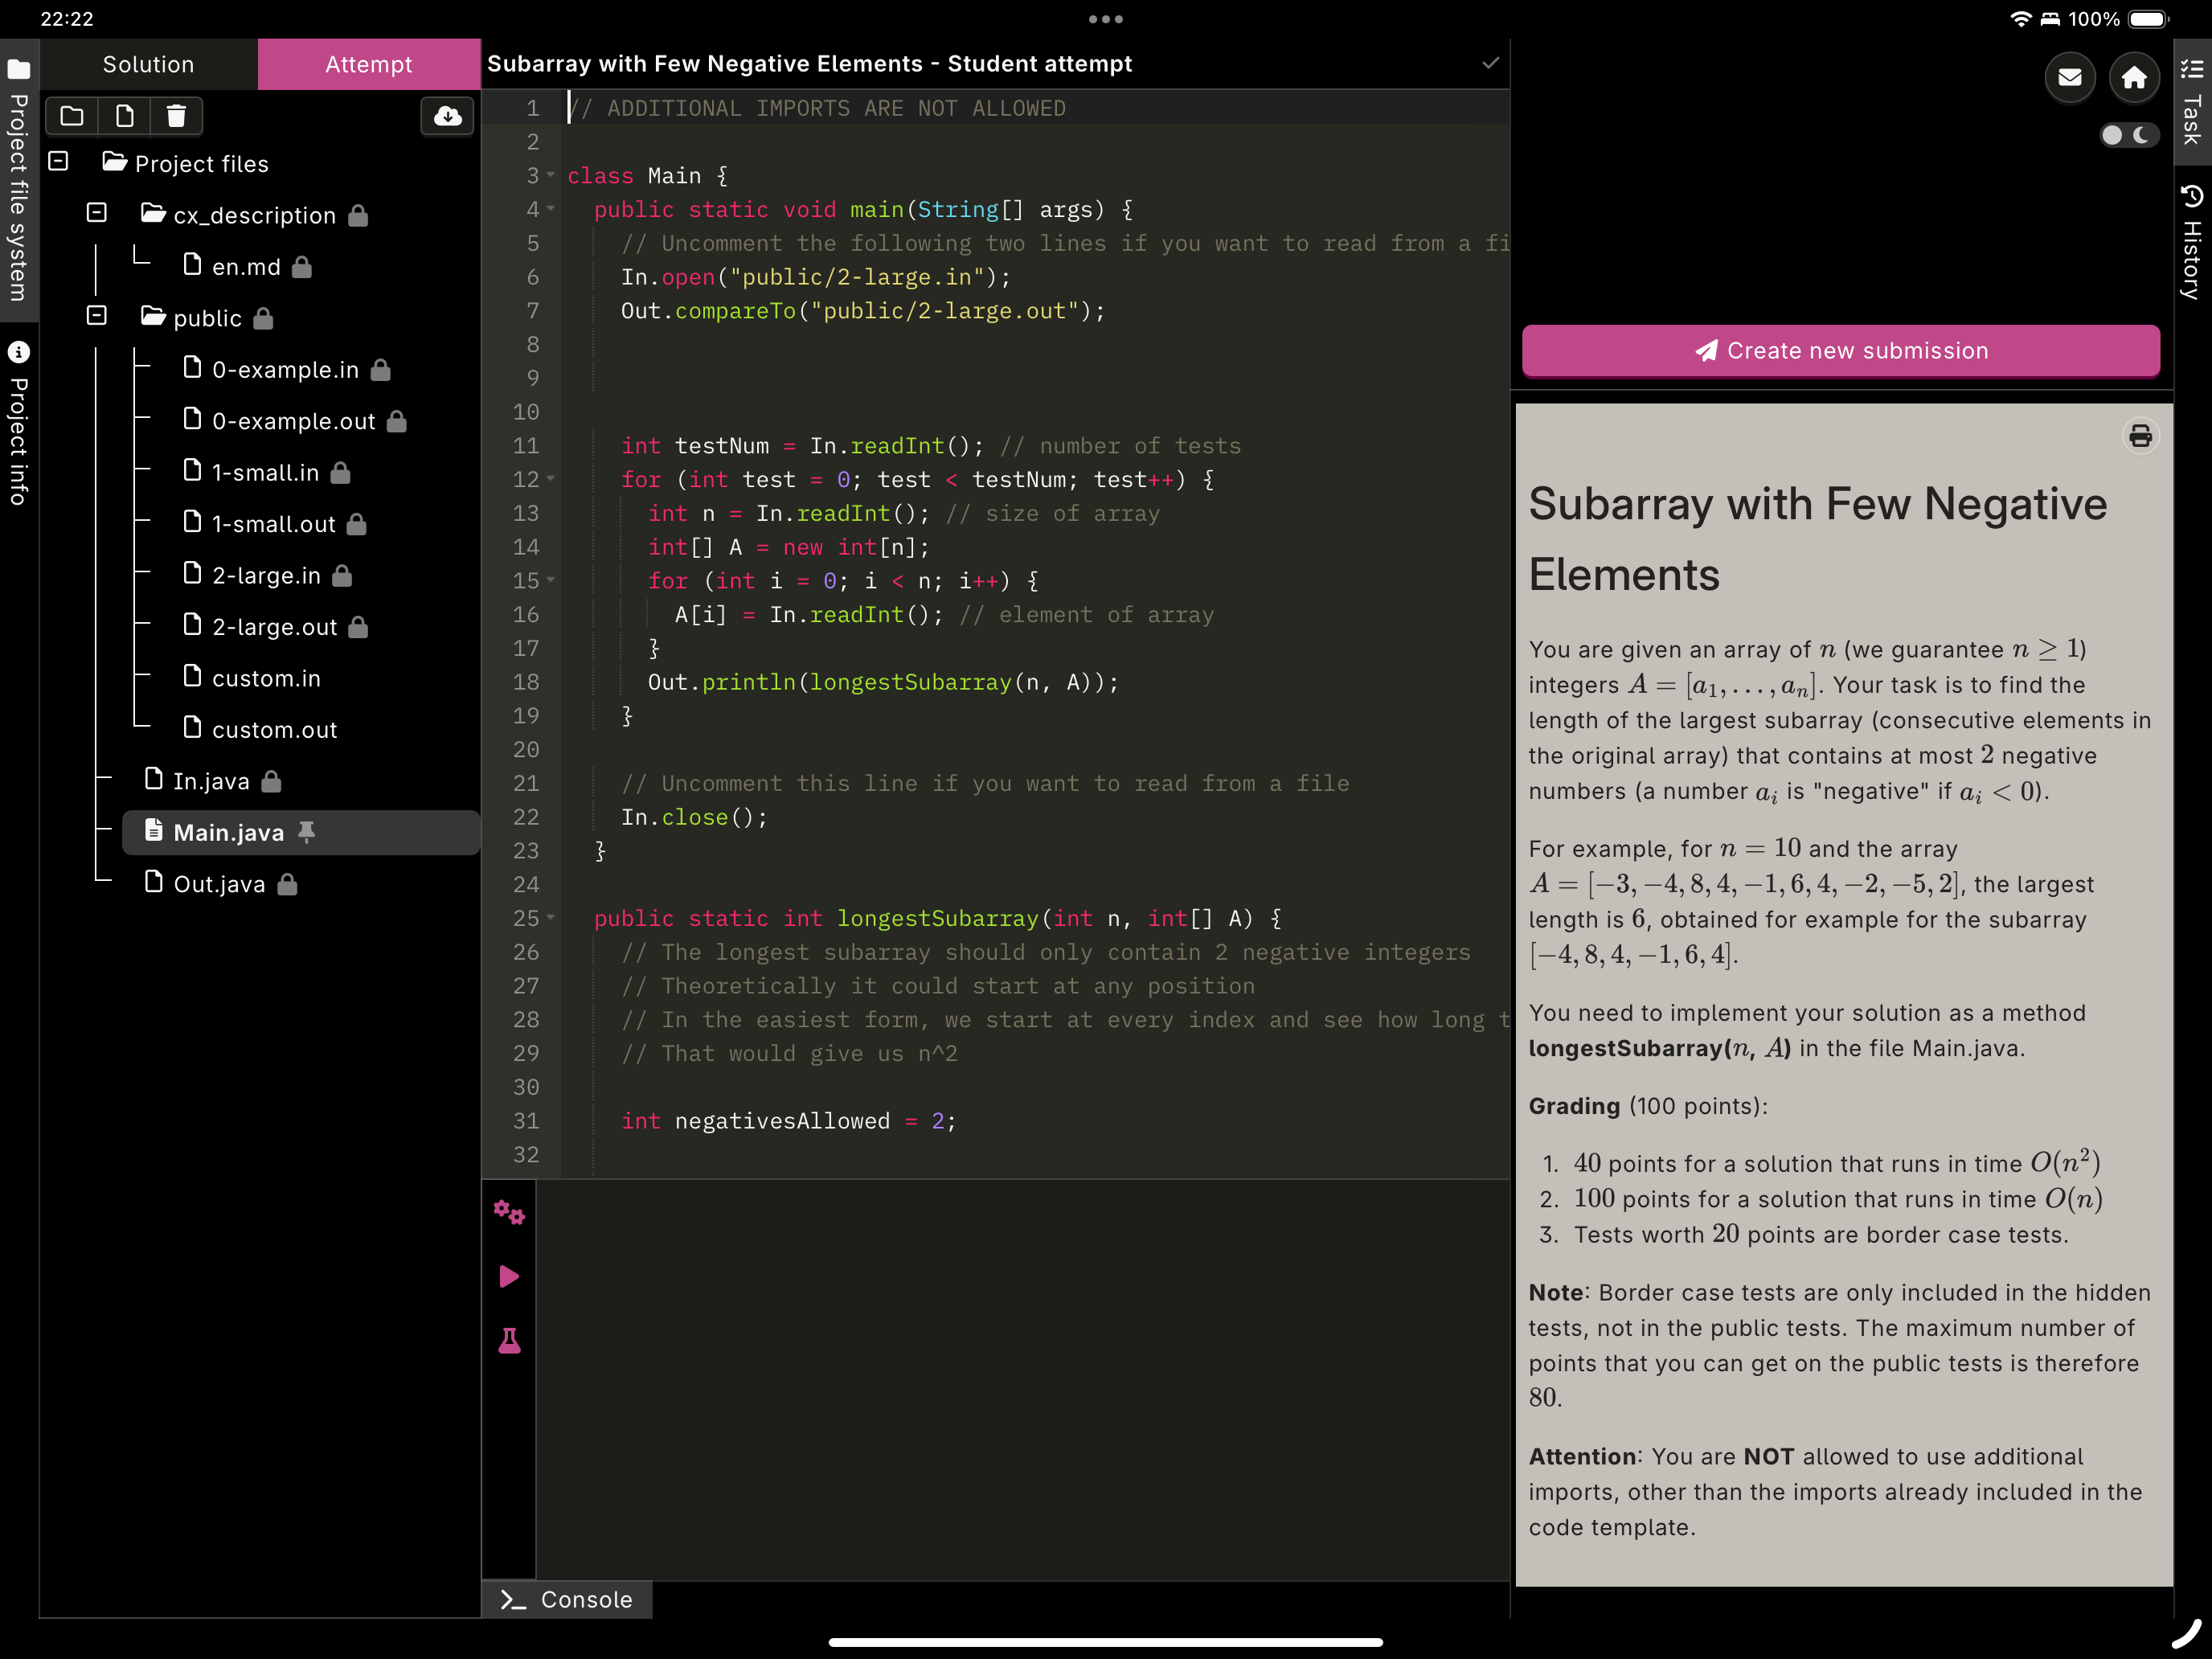Image resolution: width=2212 pixels, height=1659 pixels.
Task: Click line number 18 in the gutter
Action: click(526, 682)
